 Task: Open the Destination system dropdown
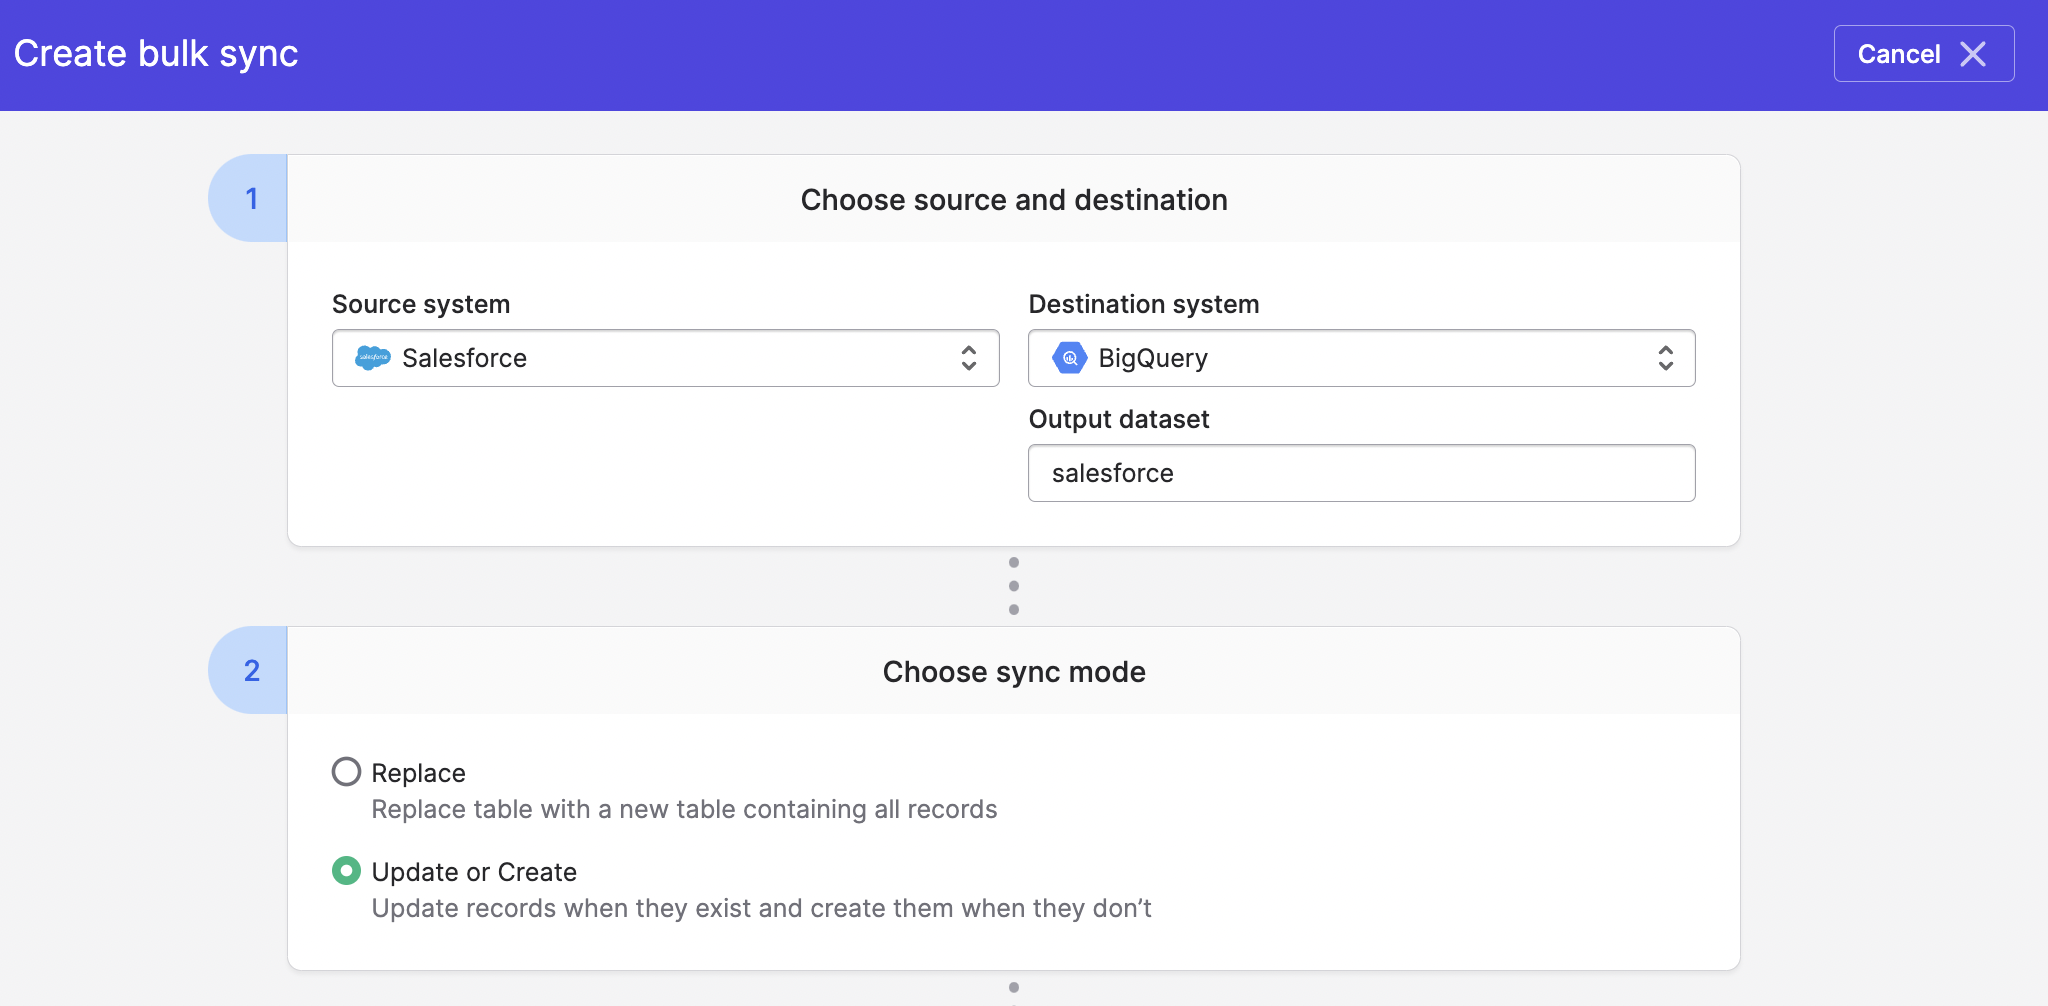[1361, 358]
